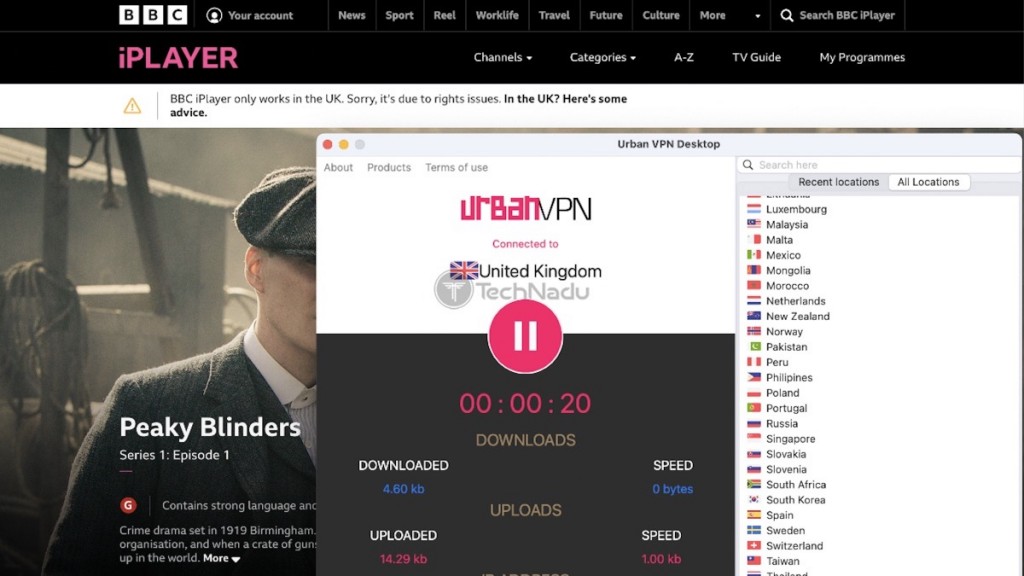This screenshot has height=576, width=1024.
Task: Open Your account profile icon
Action: point(214,15)
